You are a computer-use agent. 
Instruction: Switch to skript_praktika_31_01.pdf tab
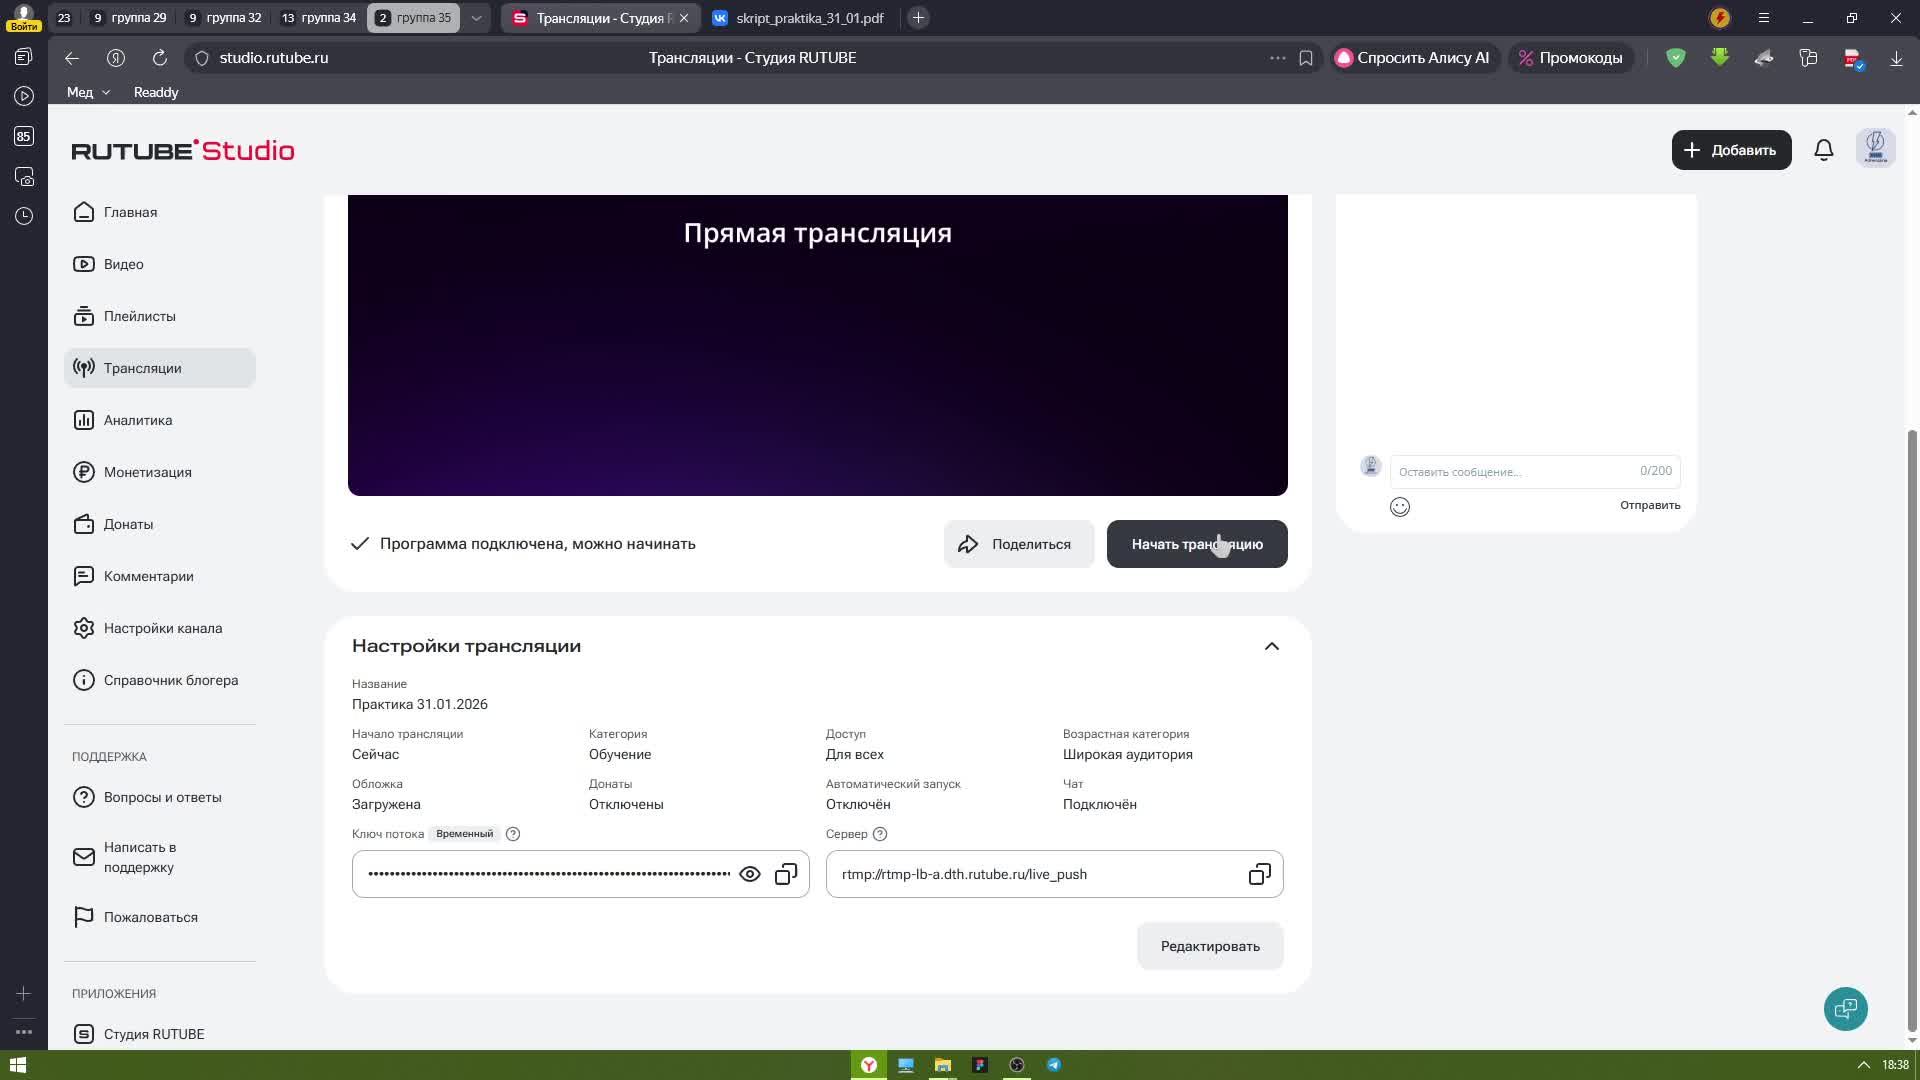tap(808, 18)
